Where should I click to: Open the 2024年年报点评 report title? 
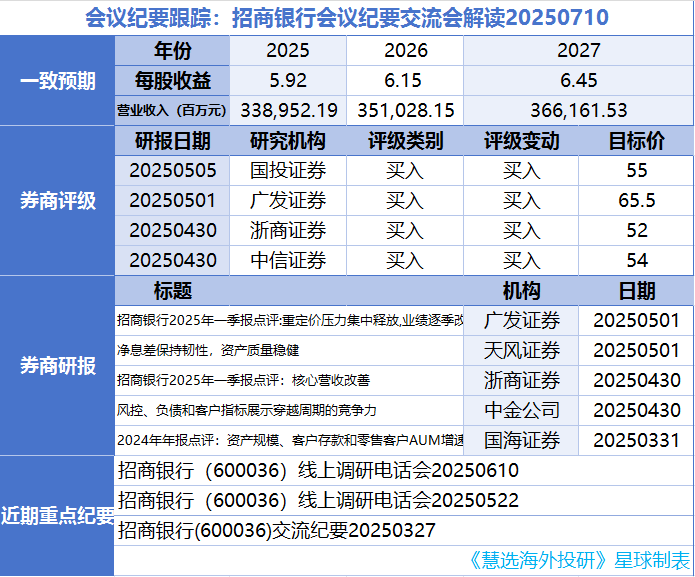[289, 440]
